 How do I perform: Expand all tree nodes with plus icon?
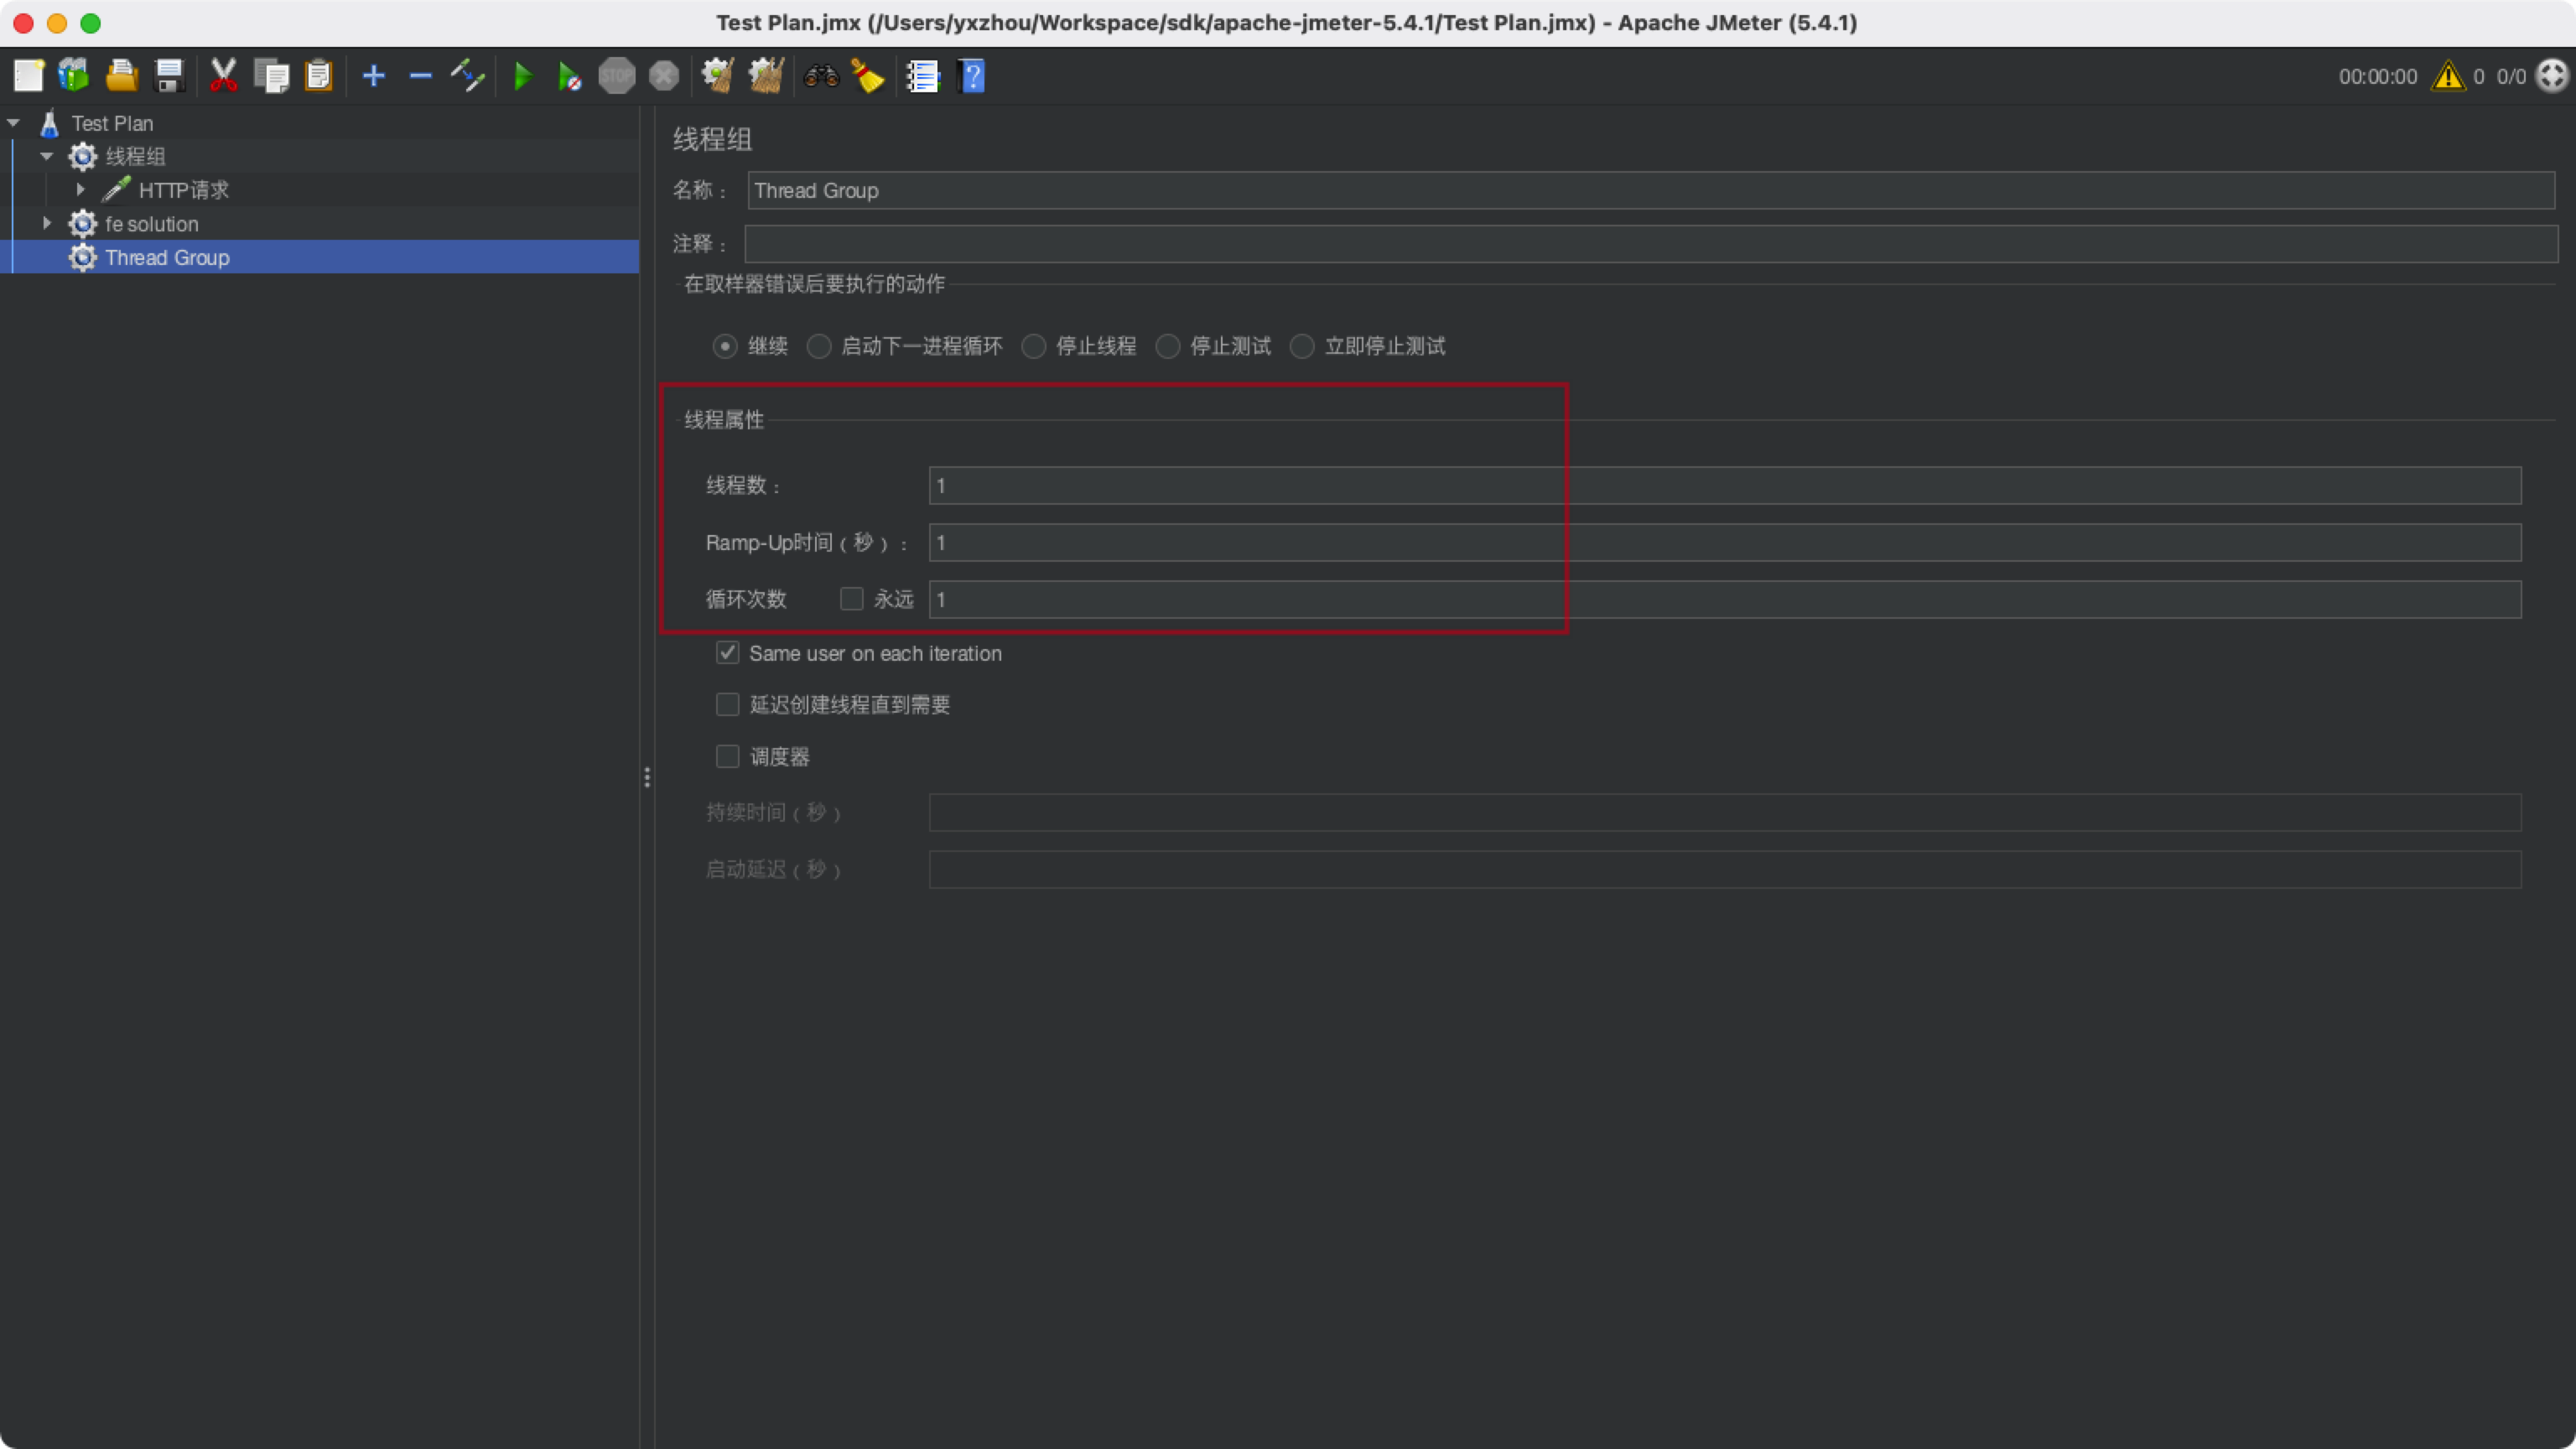coord(373,76)
